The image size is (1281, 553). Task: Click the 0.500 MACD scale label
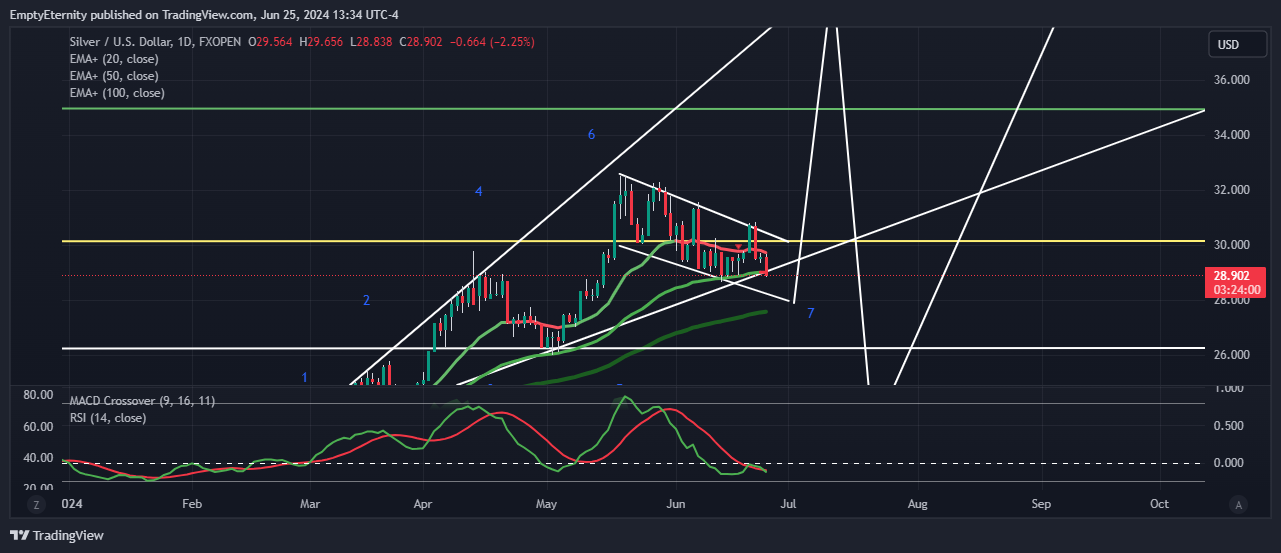(1231, 425)
